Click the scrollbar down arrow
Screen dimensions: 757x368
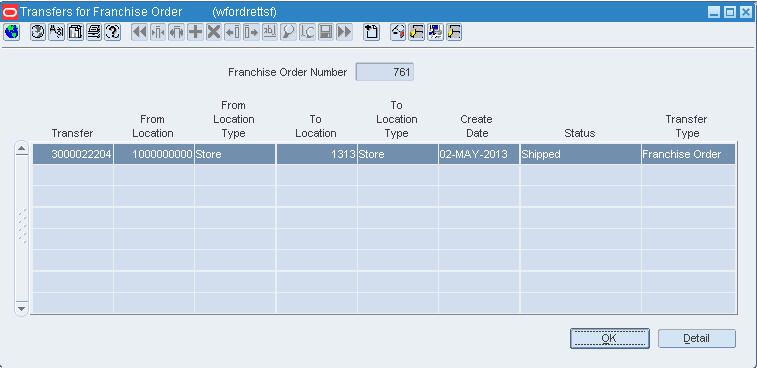click(22, 308)
